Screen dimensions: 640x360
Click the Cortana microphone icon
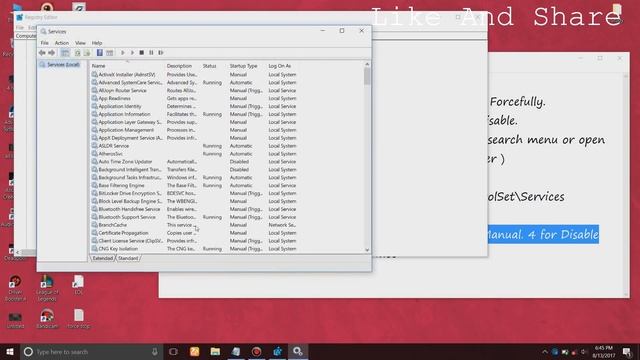(155, 351)
